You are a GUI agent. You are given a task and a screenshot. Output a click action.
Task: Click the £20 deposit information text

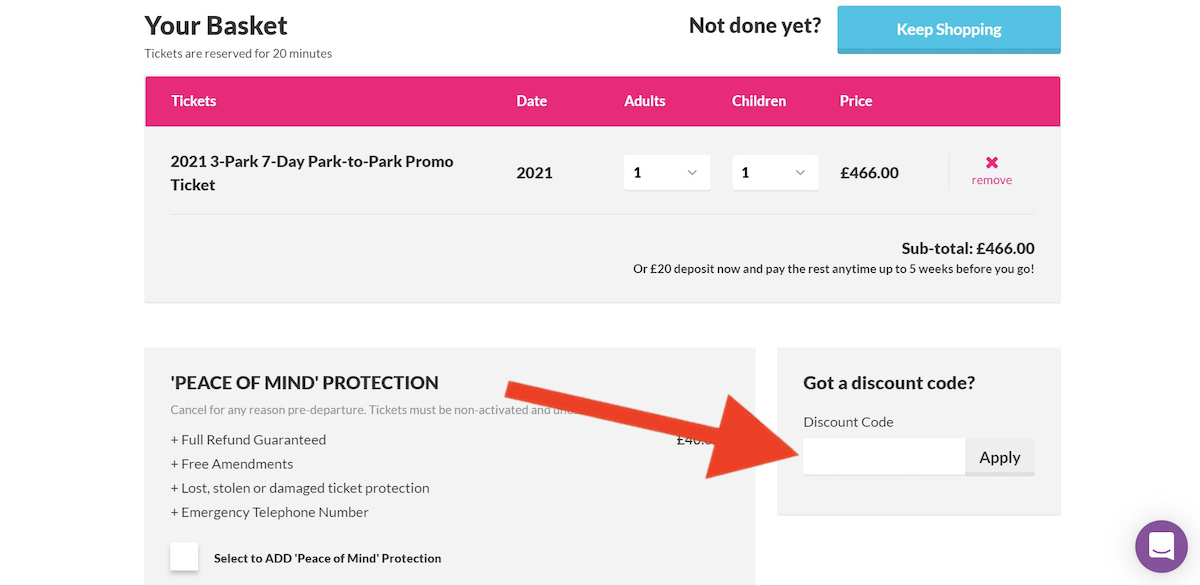pos(834,269)
